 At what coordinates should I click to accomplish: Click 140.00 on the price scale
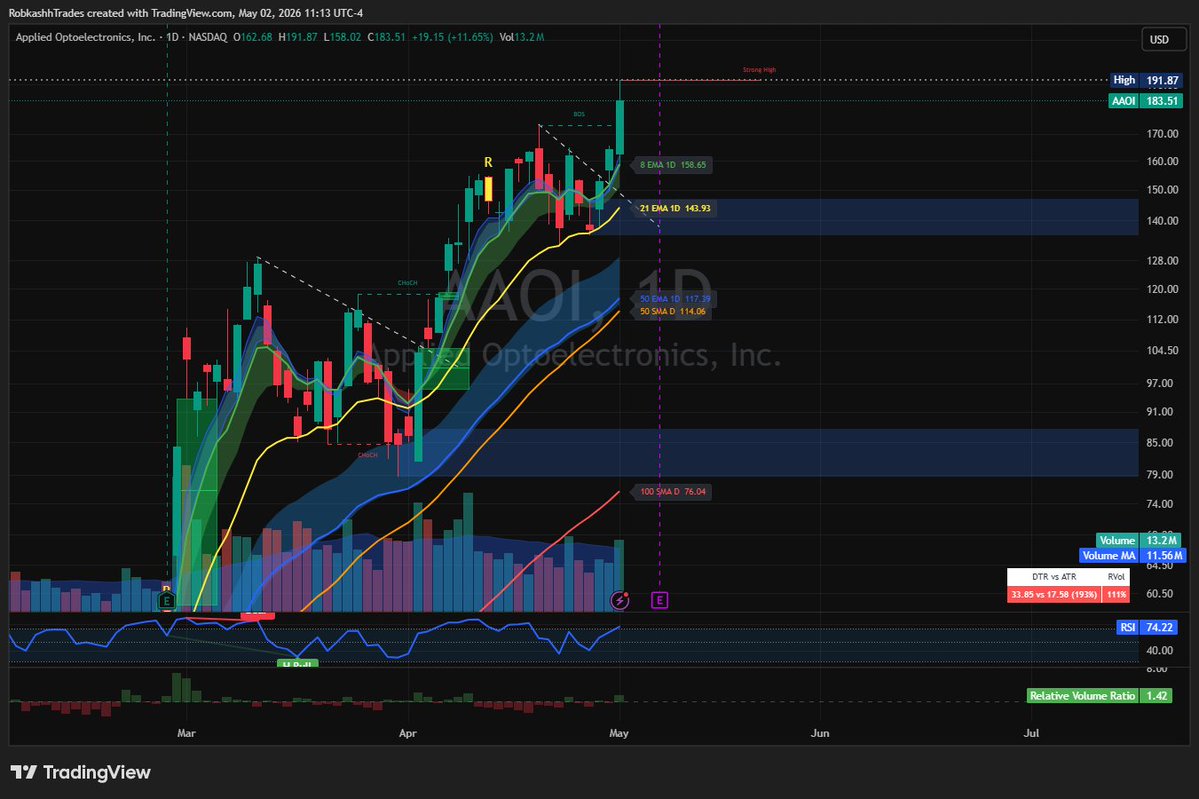[1162, 221]
